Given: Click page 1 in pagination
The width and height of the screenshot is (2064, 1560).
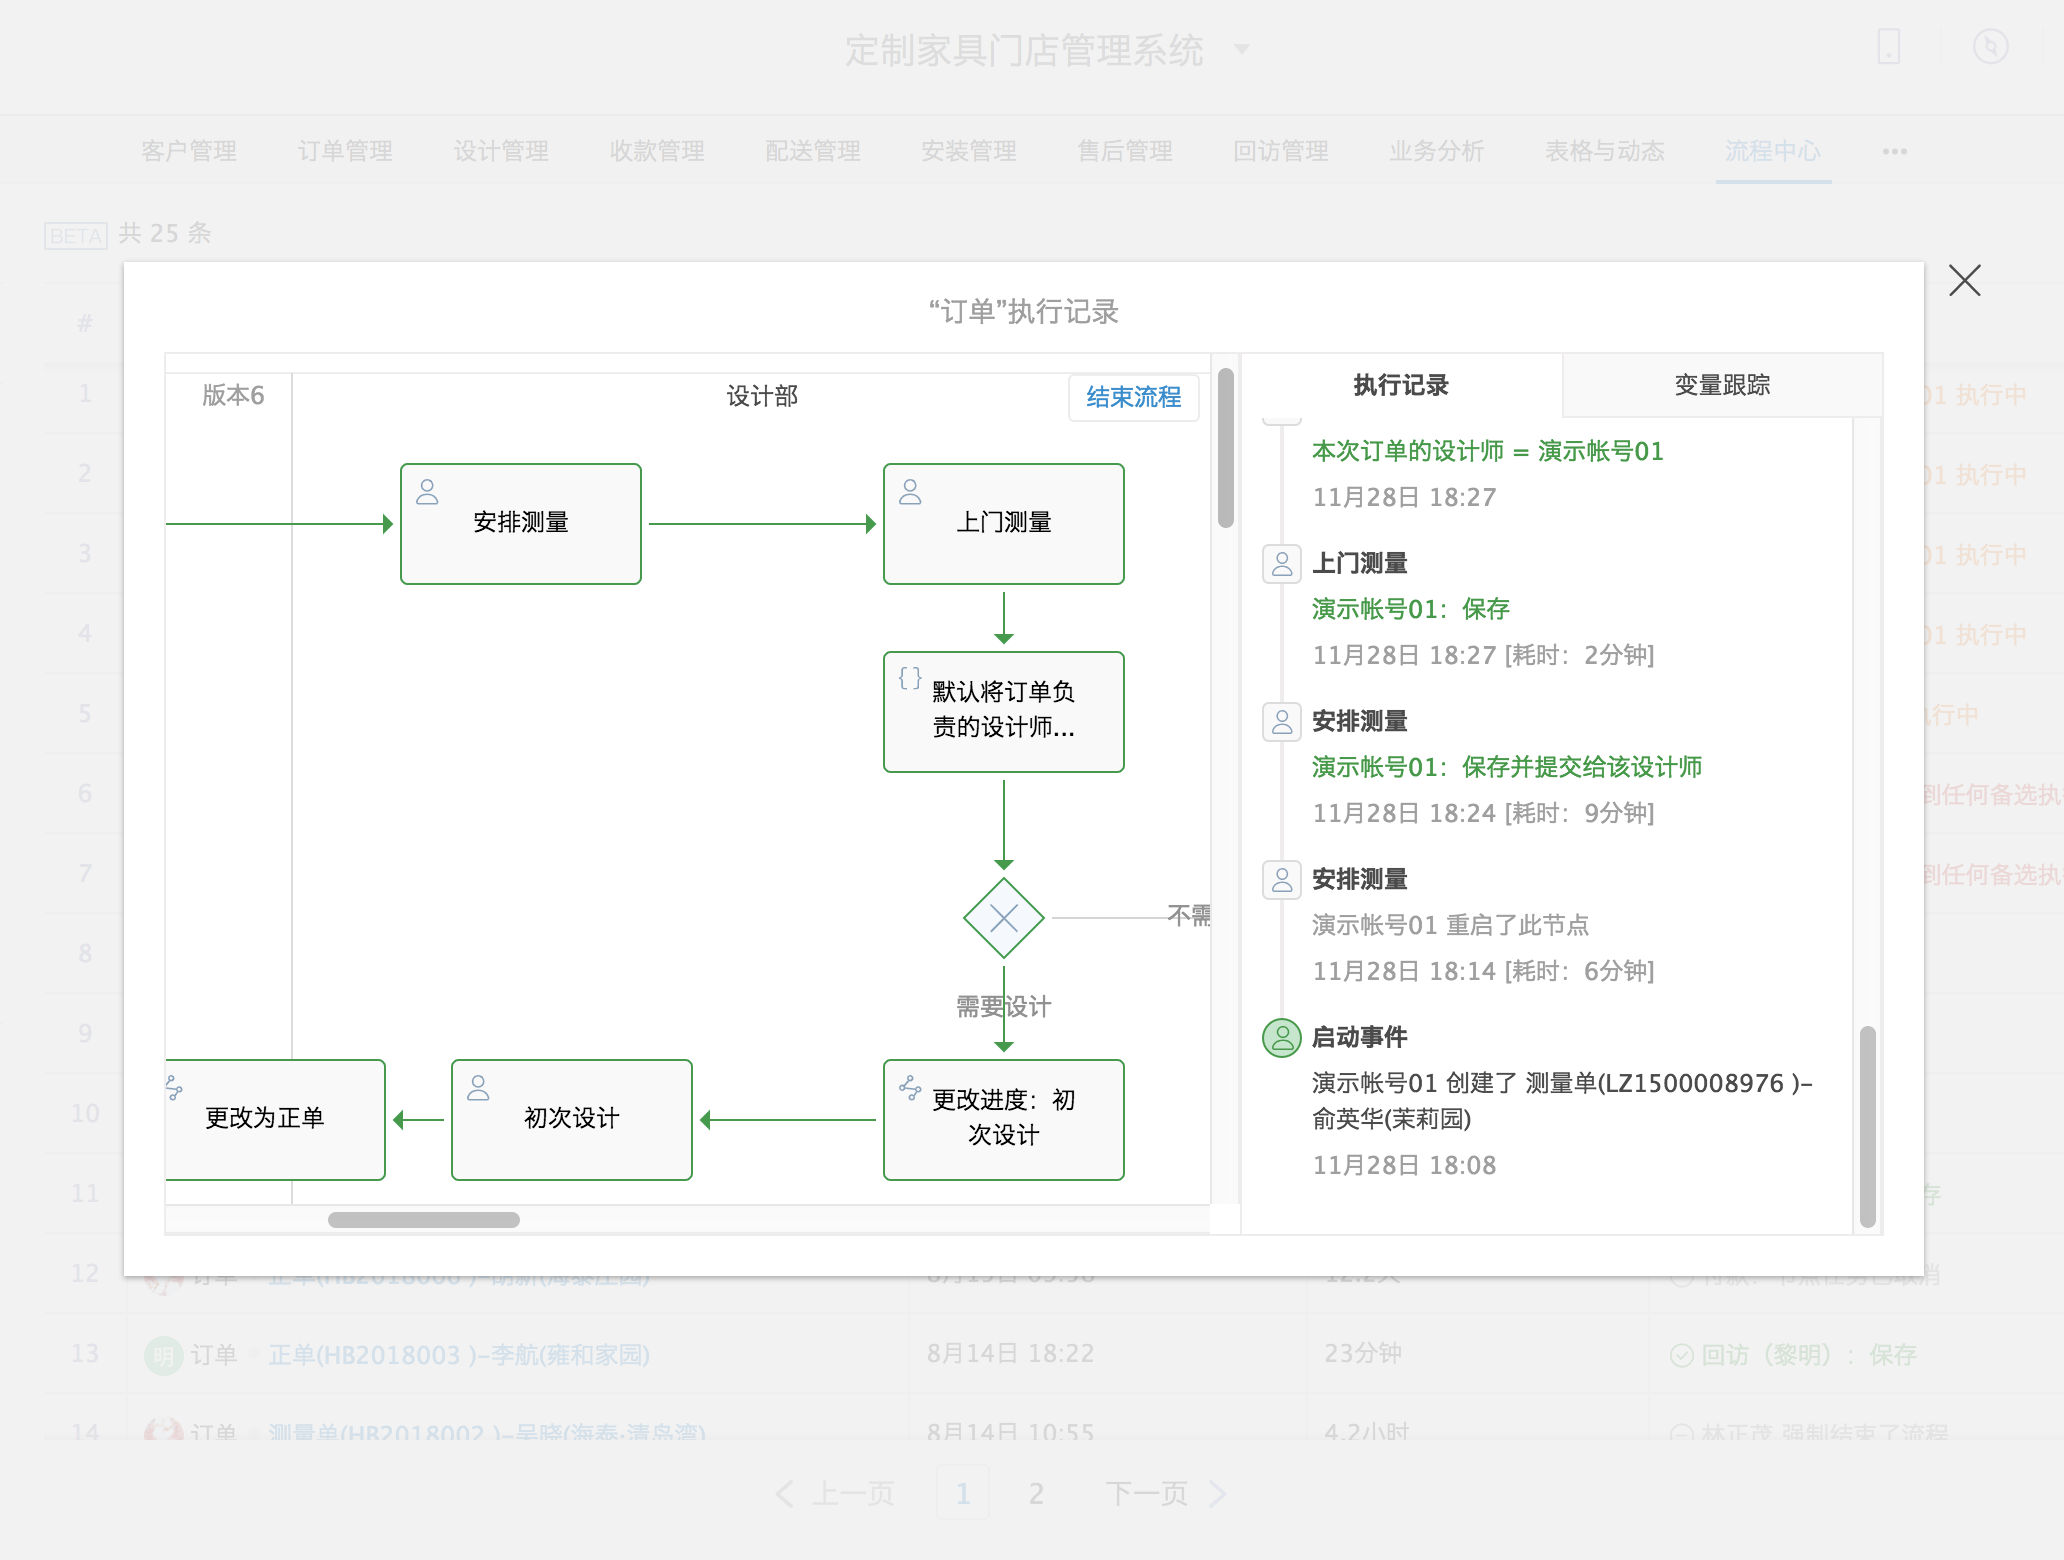Looking at the screenshot, I should [x=963, y=1493].
